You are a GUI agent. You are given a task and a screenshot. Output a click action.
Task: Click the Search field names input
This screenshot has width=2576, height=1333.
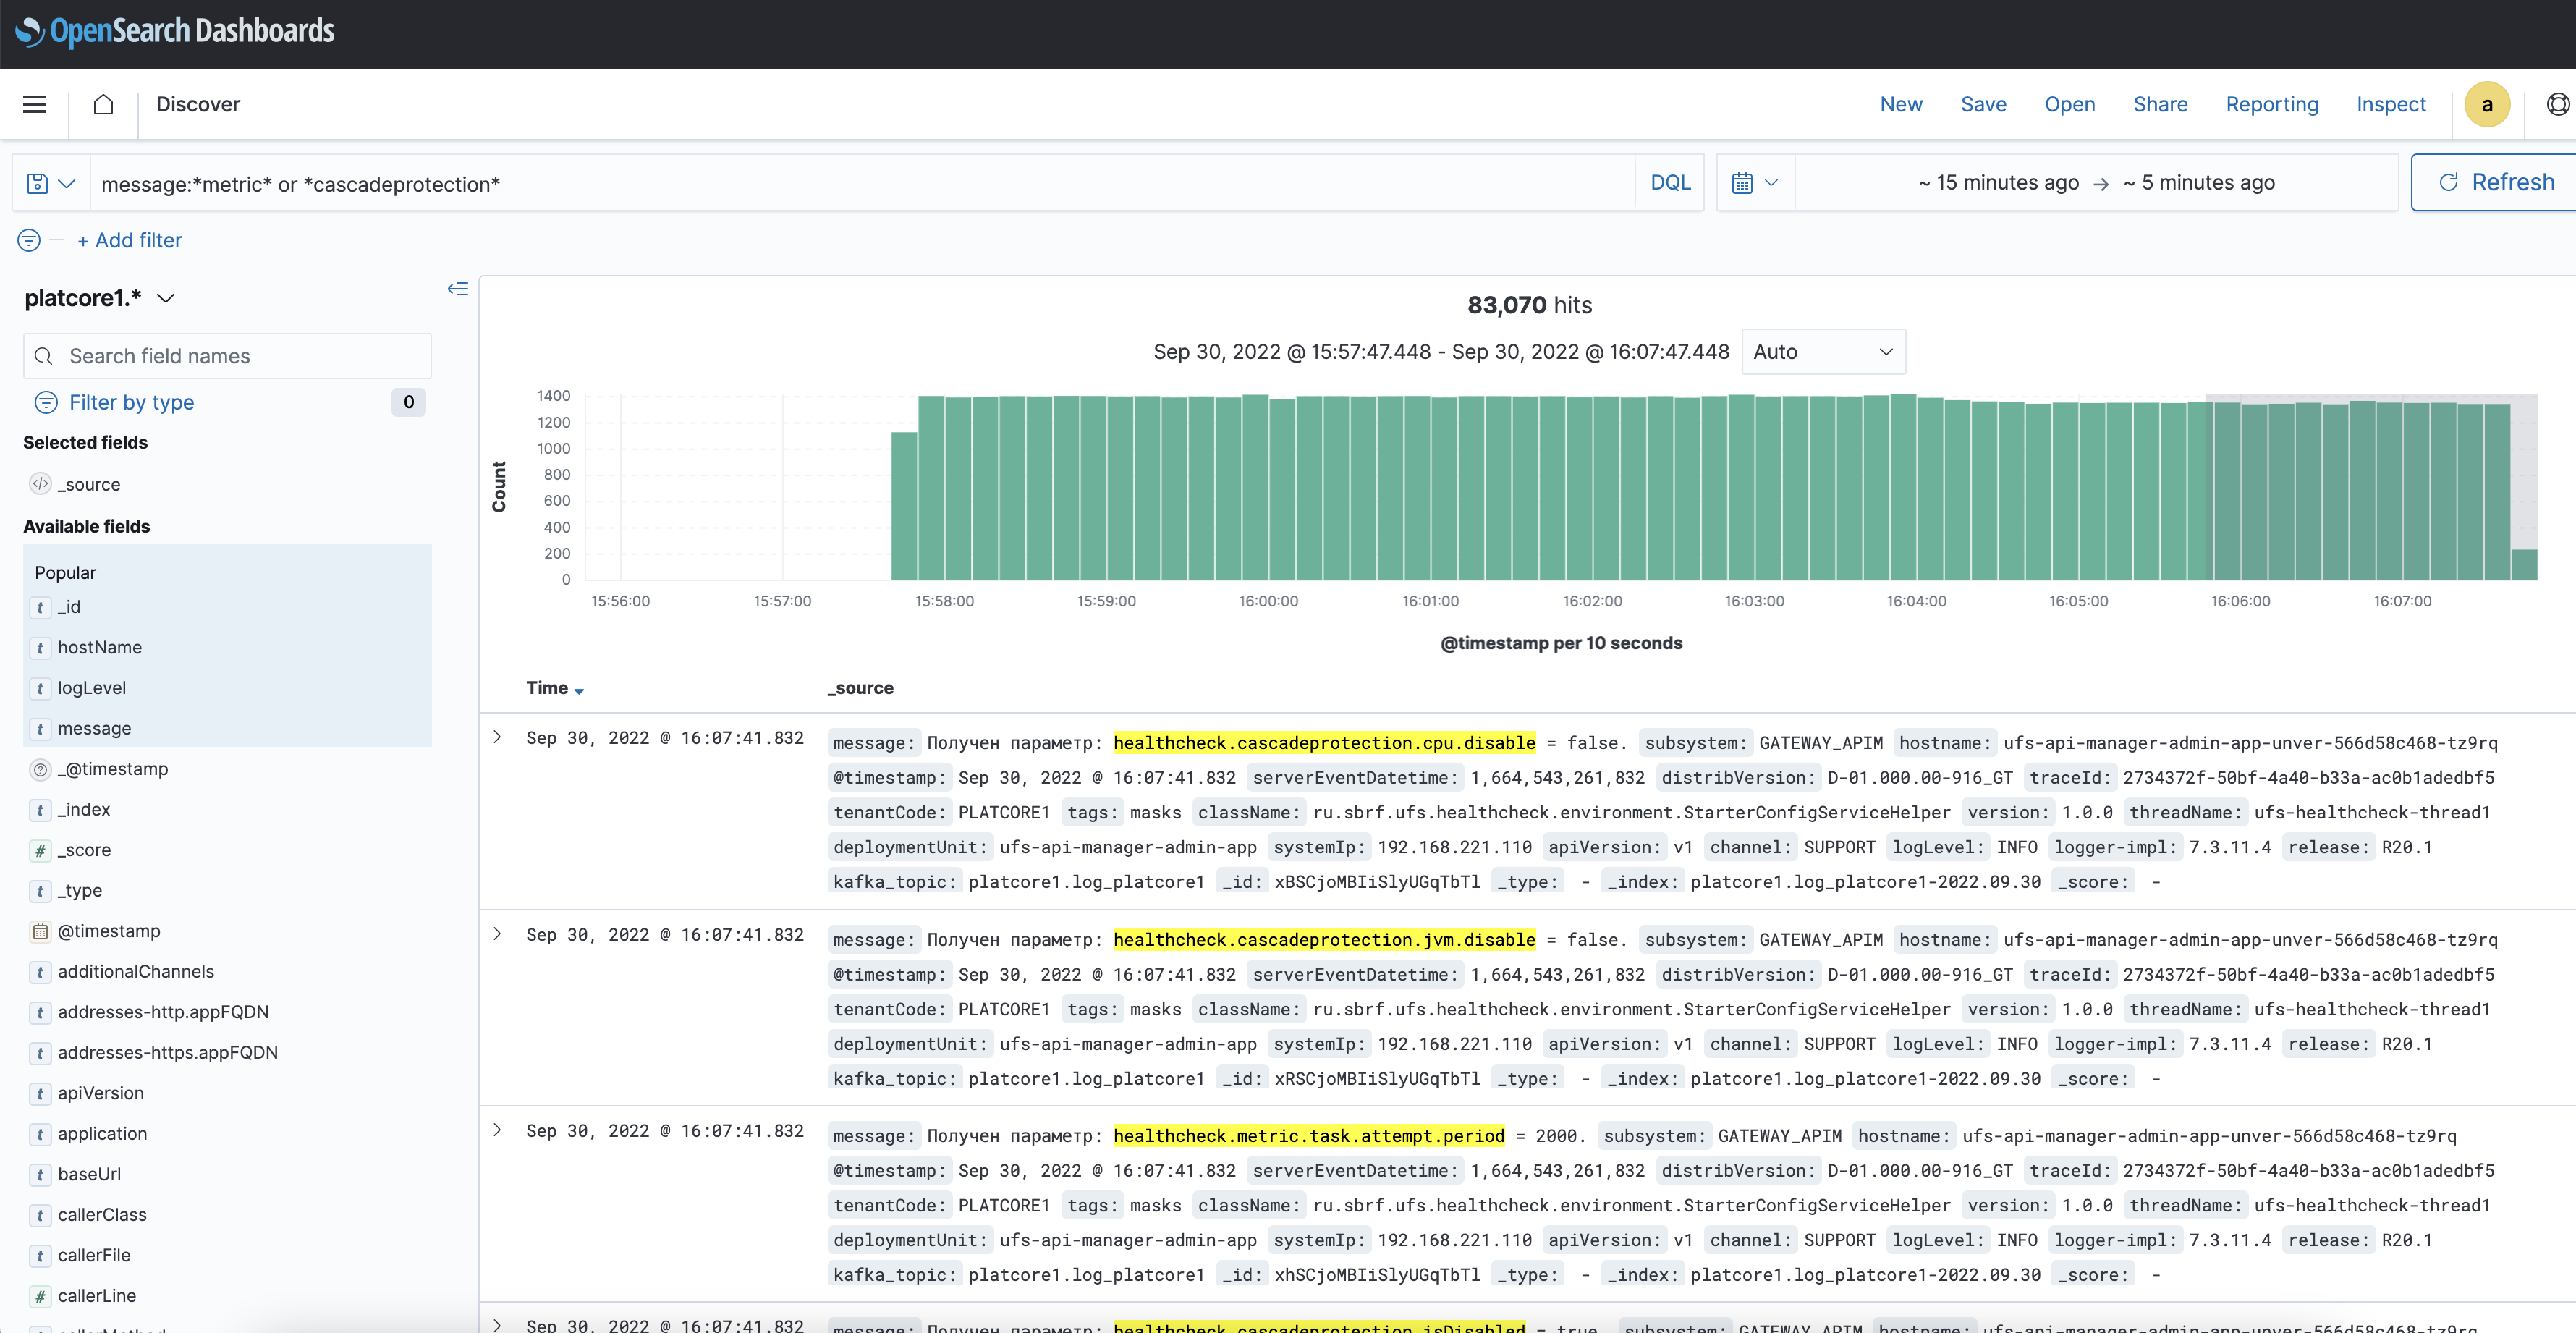pyautogui.click(x=227, y=356)
